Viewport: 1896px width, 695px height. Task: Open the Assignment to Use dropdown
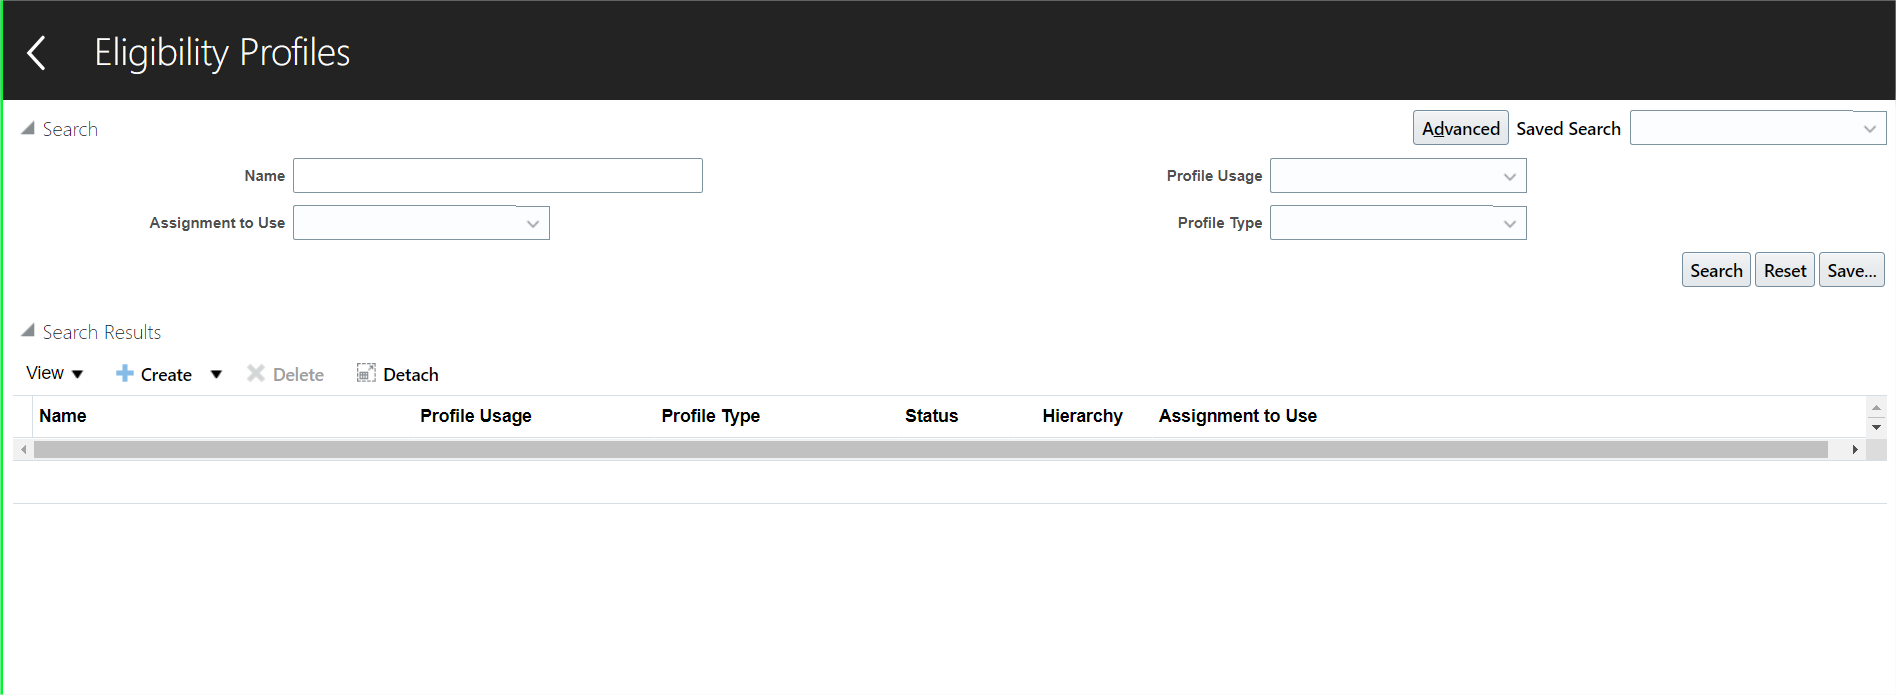[x=421, y=223]
